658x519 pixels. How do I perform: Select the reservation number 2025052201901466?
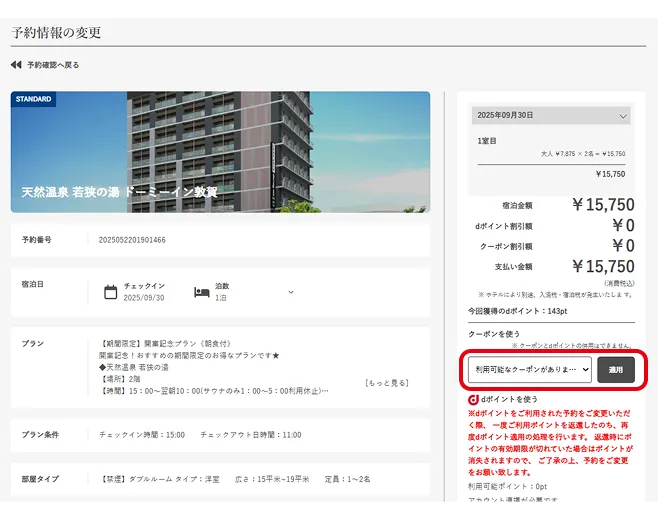132,240
